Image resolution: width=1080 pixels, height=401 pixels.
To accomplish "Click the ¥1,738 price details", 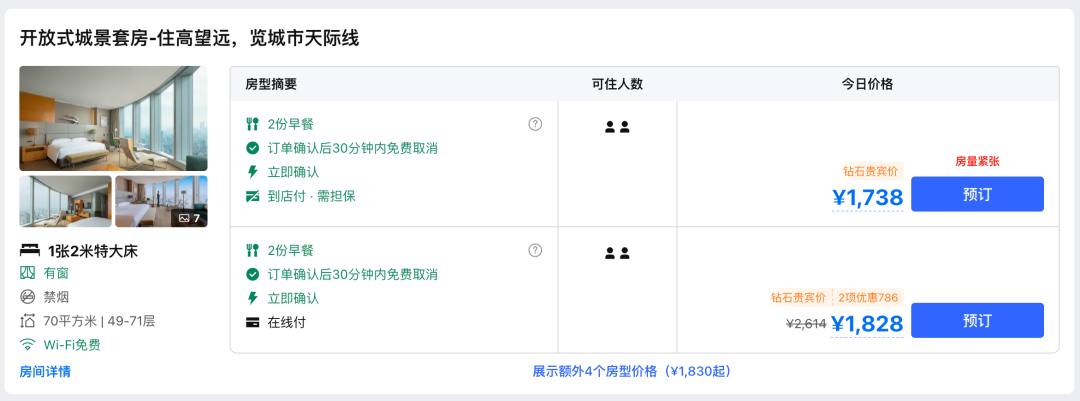I will pos(868,198).
